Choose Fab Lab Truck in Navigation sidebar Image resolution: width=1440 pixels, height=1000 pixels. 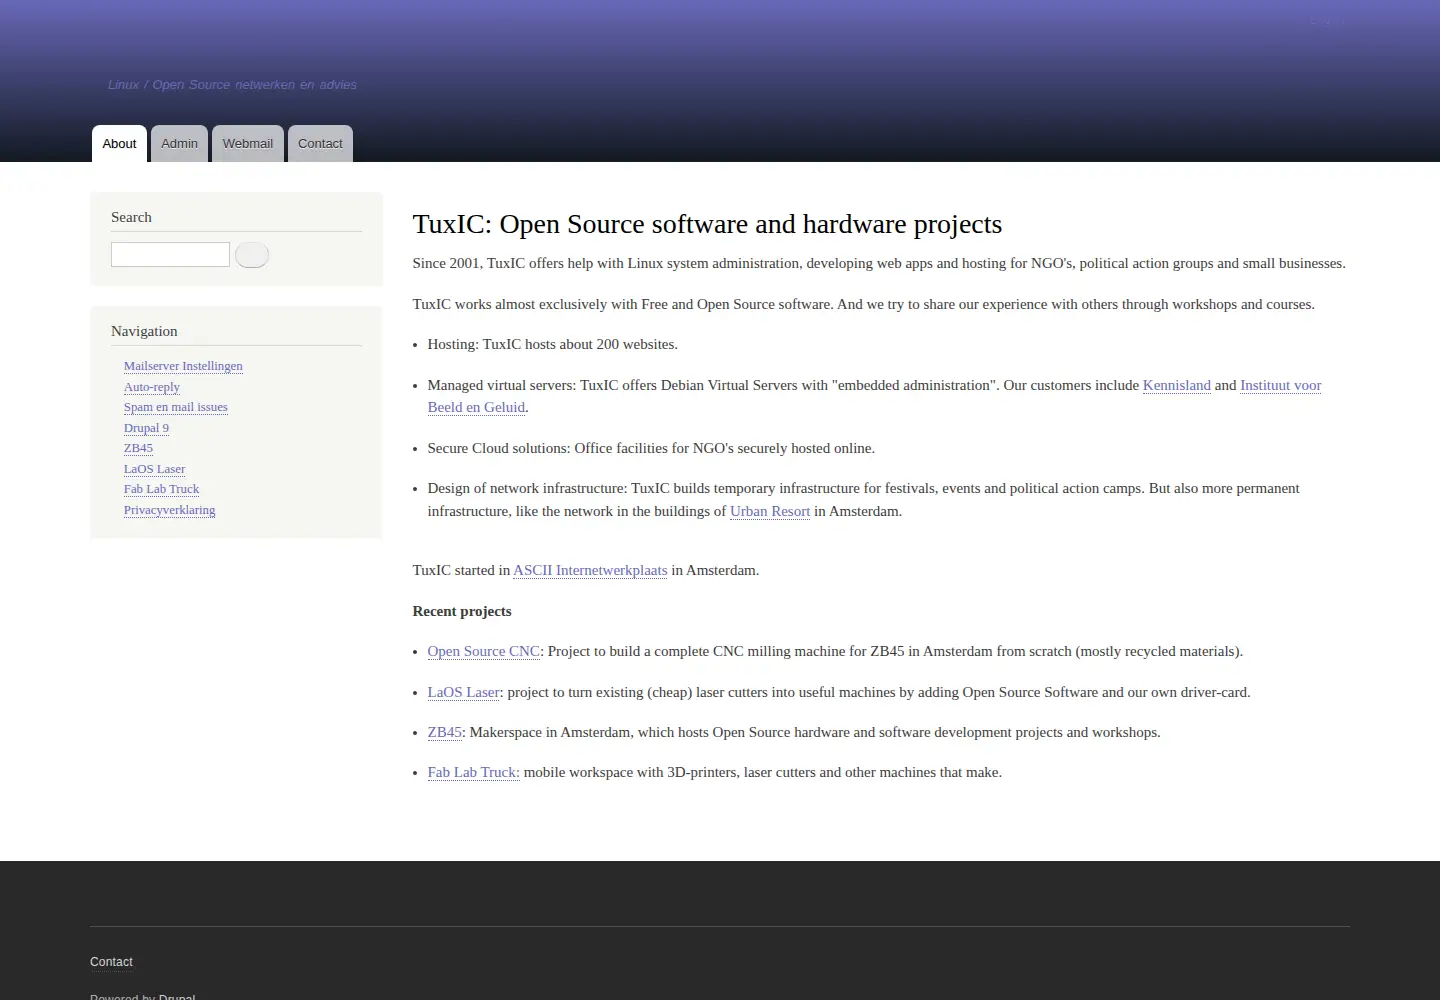coord(161,489)
